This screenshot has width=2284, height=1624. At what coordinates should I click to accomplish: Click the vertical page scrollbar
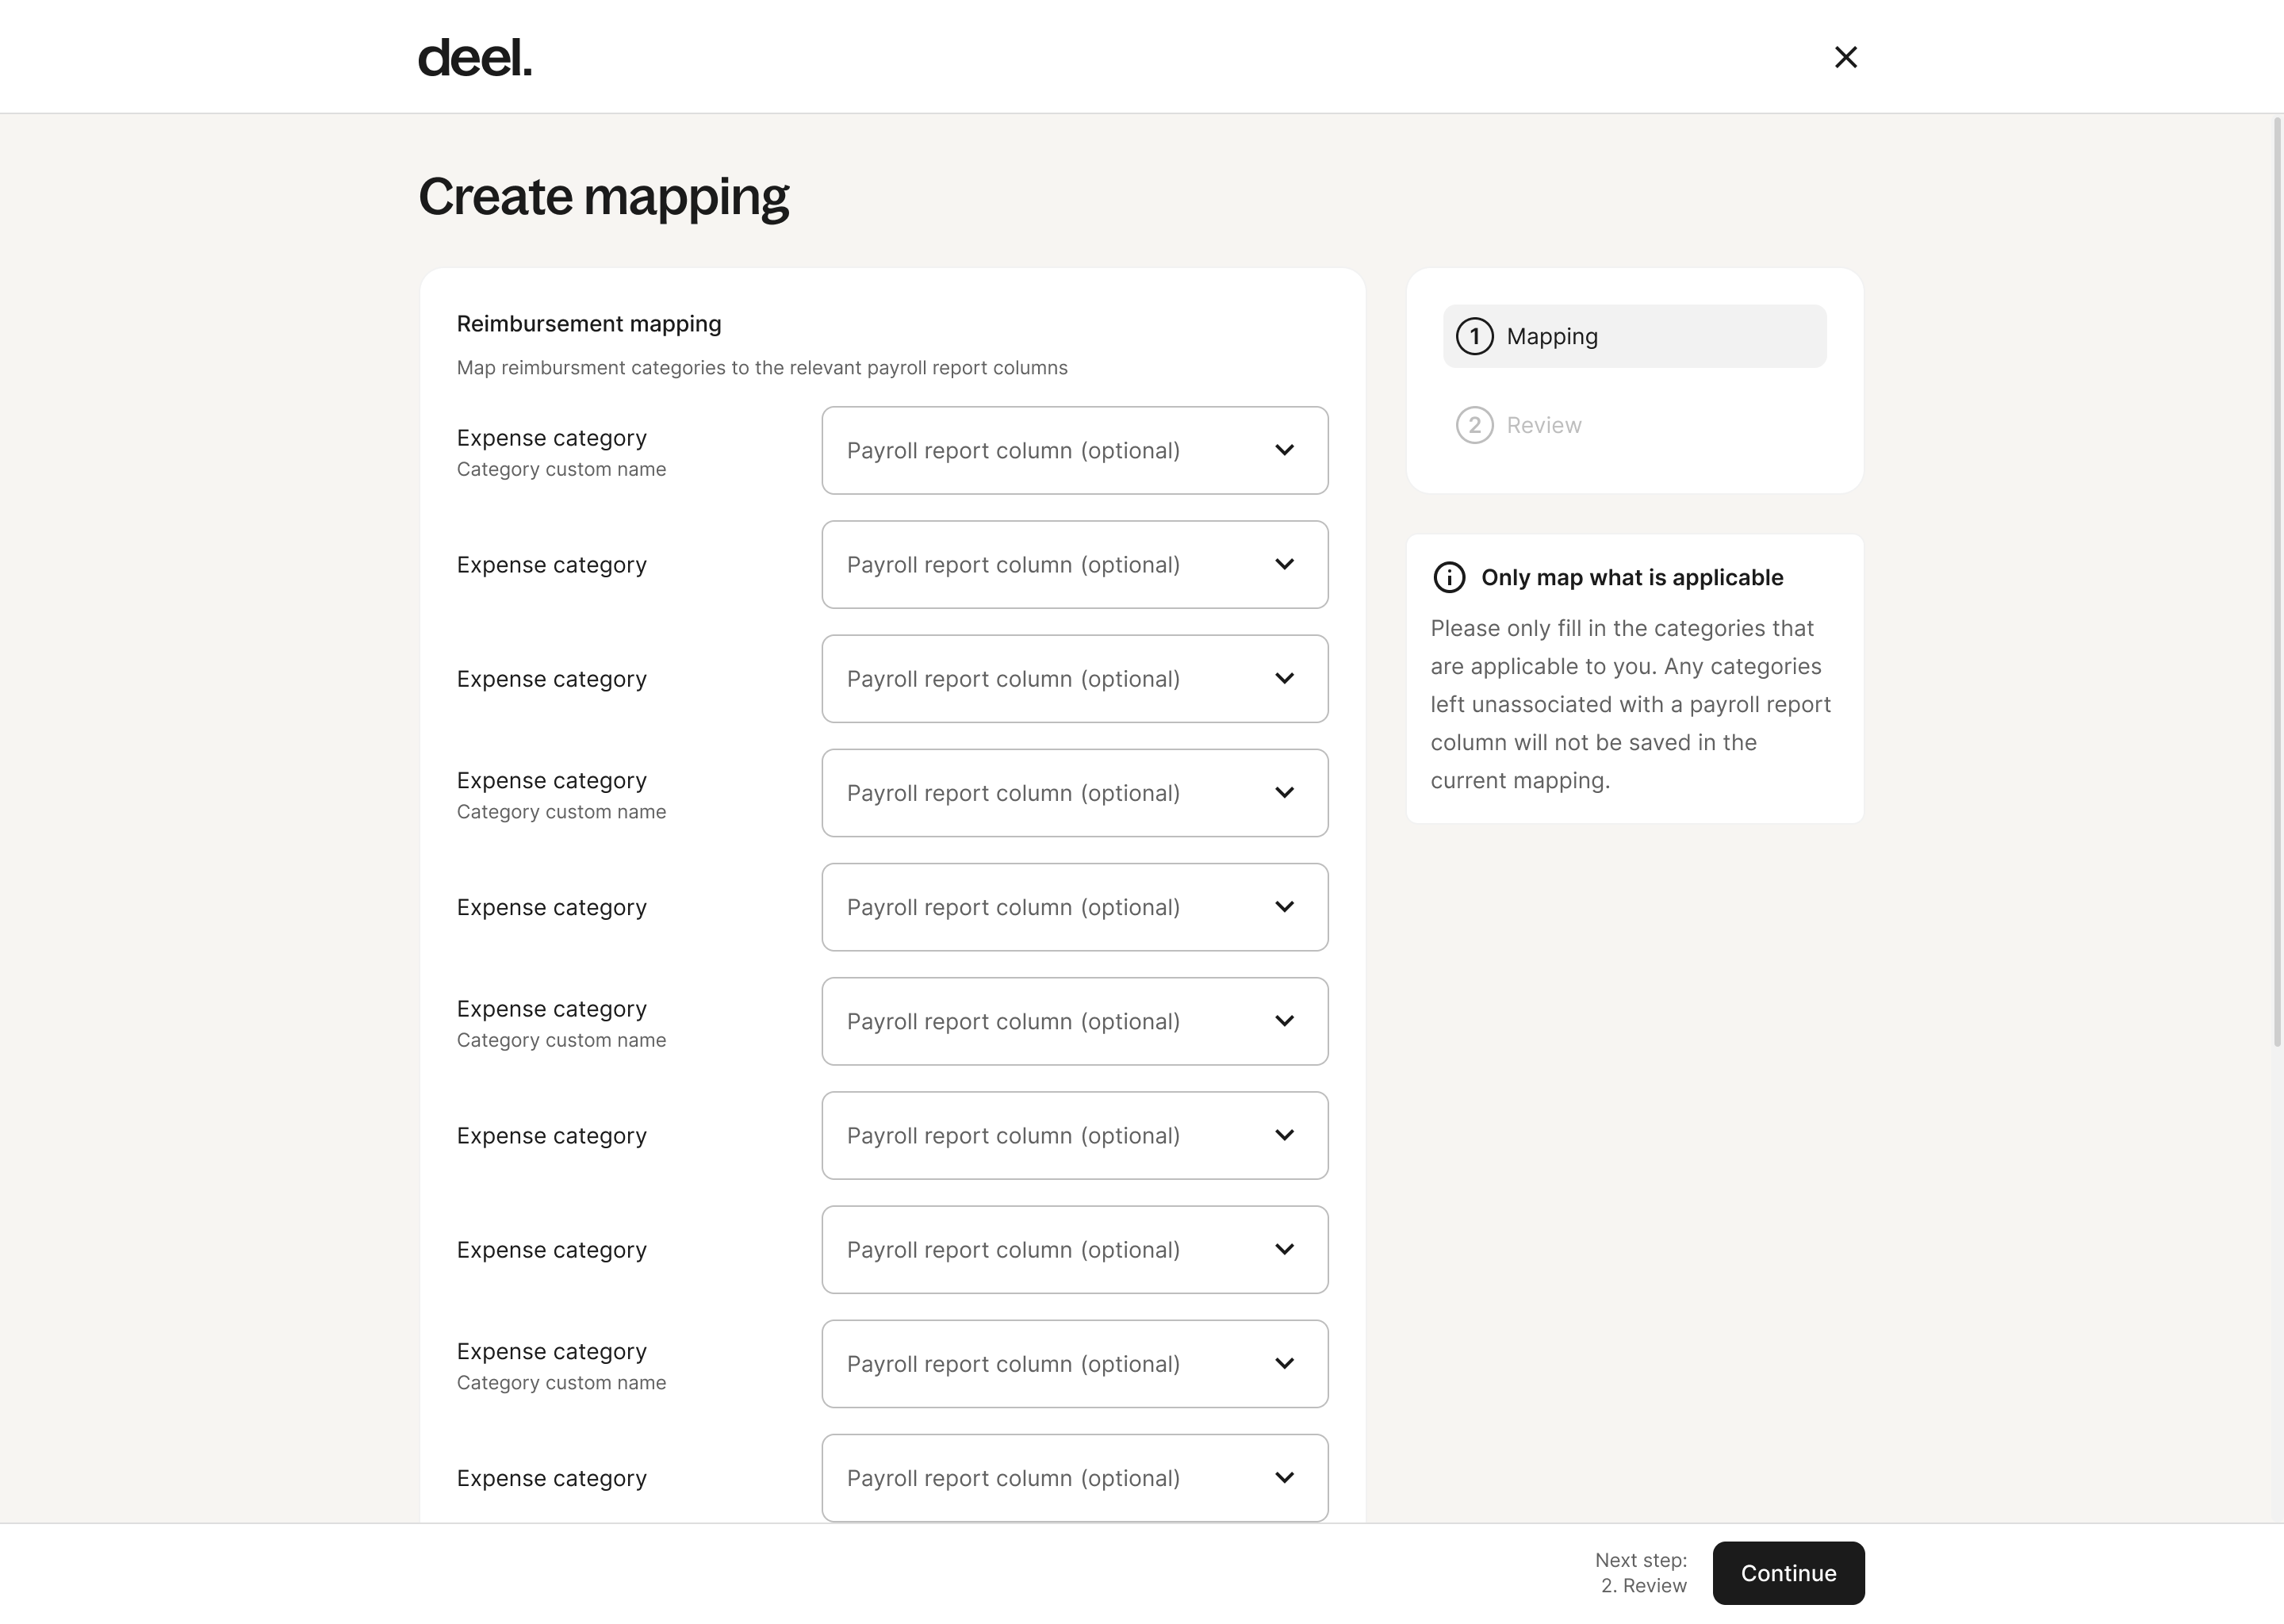coord(2277,580)
